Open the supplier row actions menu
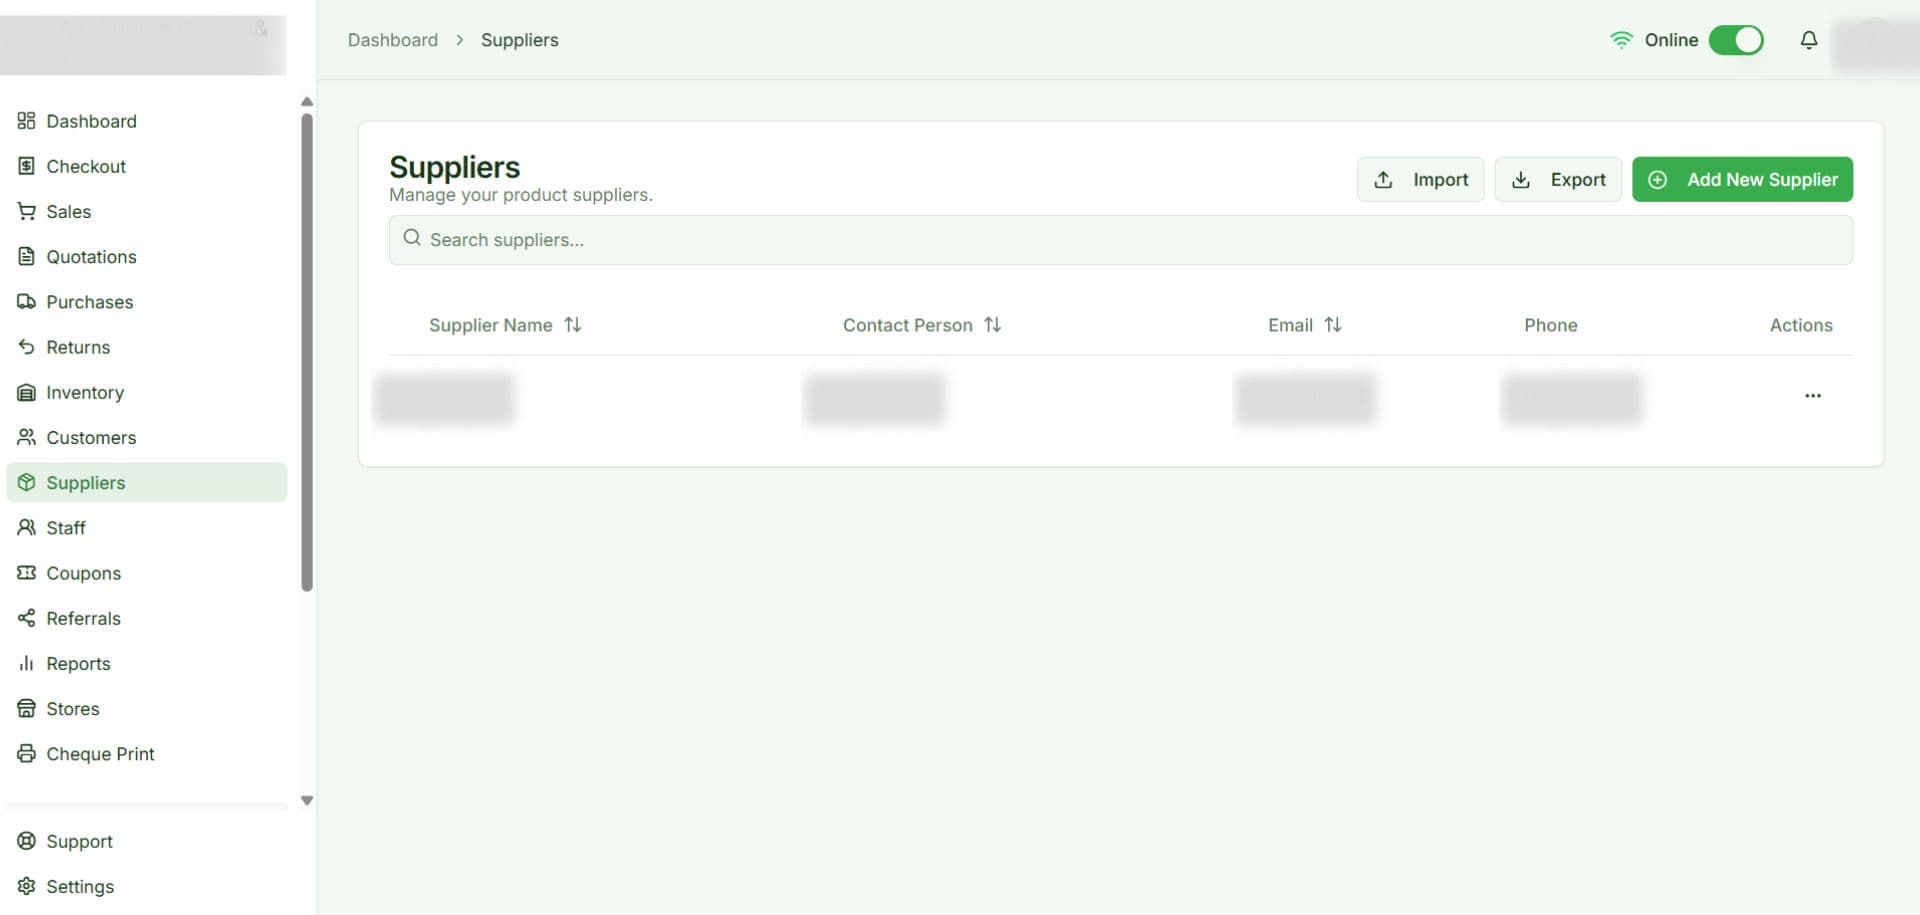This screenshot has width=1920, height=915. tap(1813, 396)
